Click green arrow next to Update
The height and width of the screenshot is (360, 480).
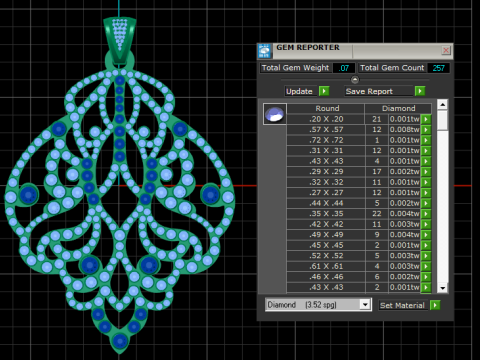(x=324, y=91)
